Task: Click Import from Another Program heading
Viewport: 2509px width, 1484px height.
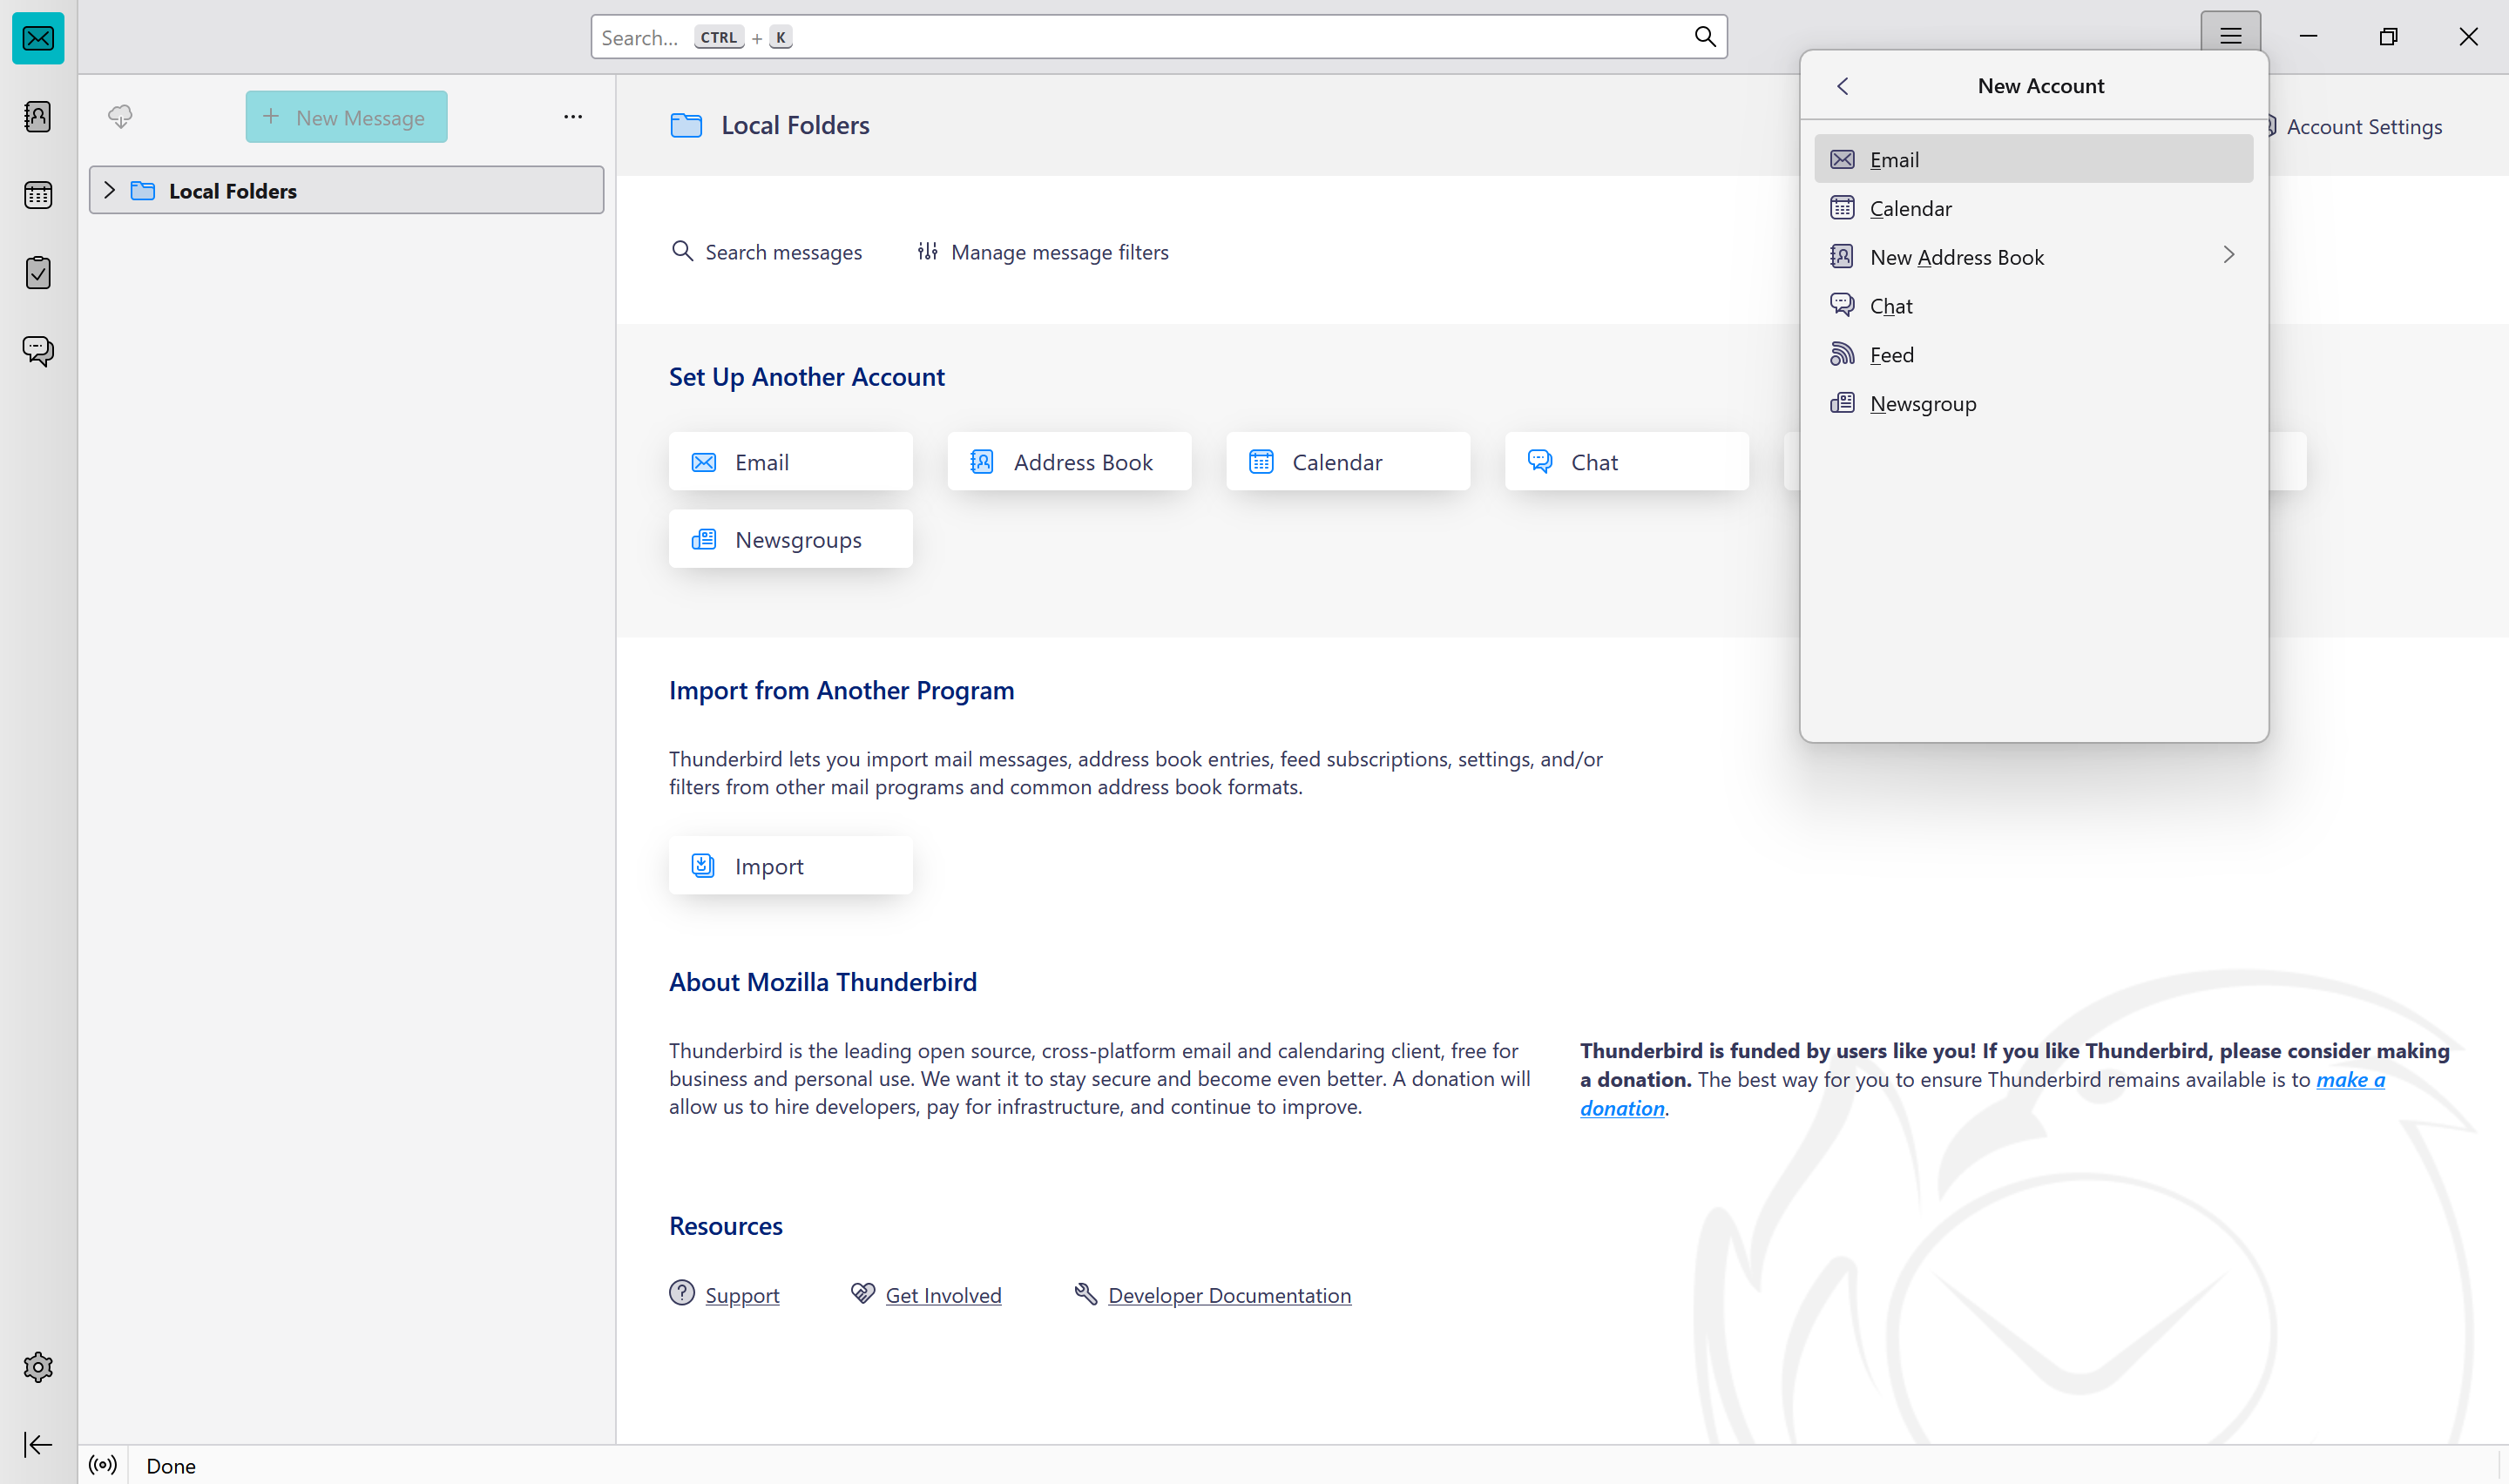Action: [x=841, y=690]
